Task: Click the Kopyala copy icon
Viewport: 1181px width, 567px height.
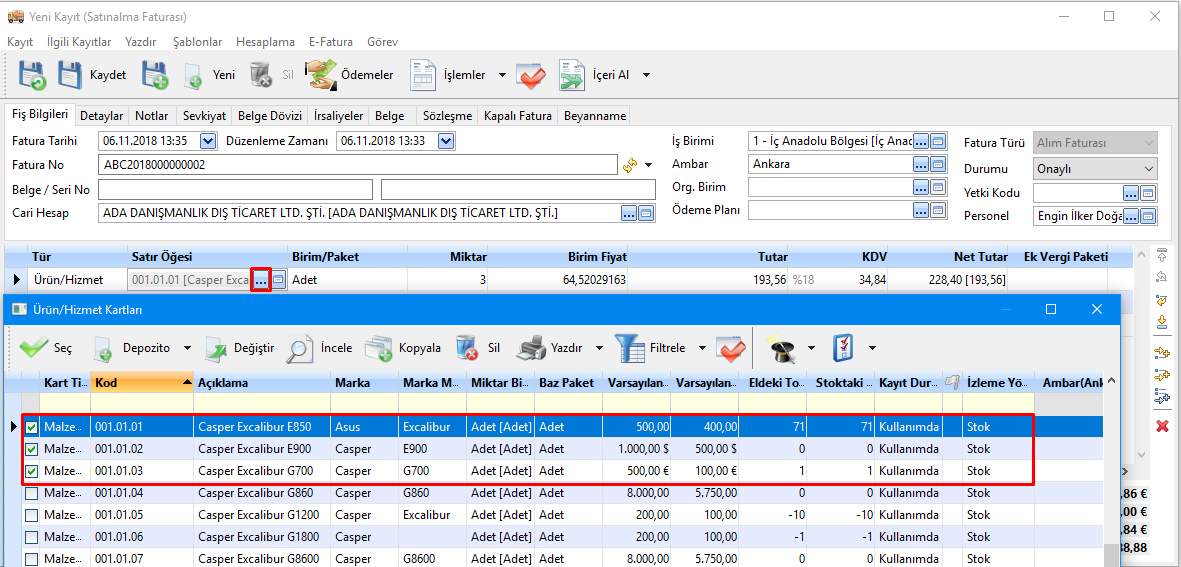Action: pos(379,348)
